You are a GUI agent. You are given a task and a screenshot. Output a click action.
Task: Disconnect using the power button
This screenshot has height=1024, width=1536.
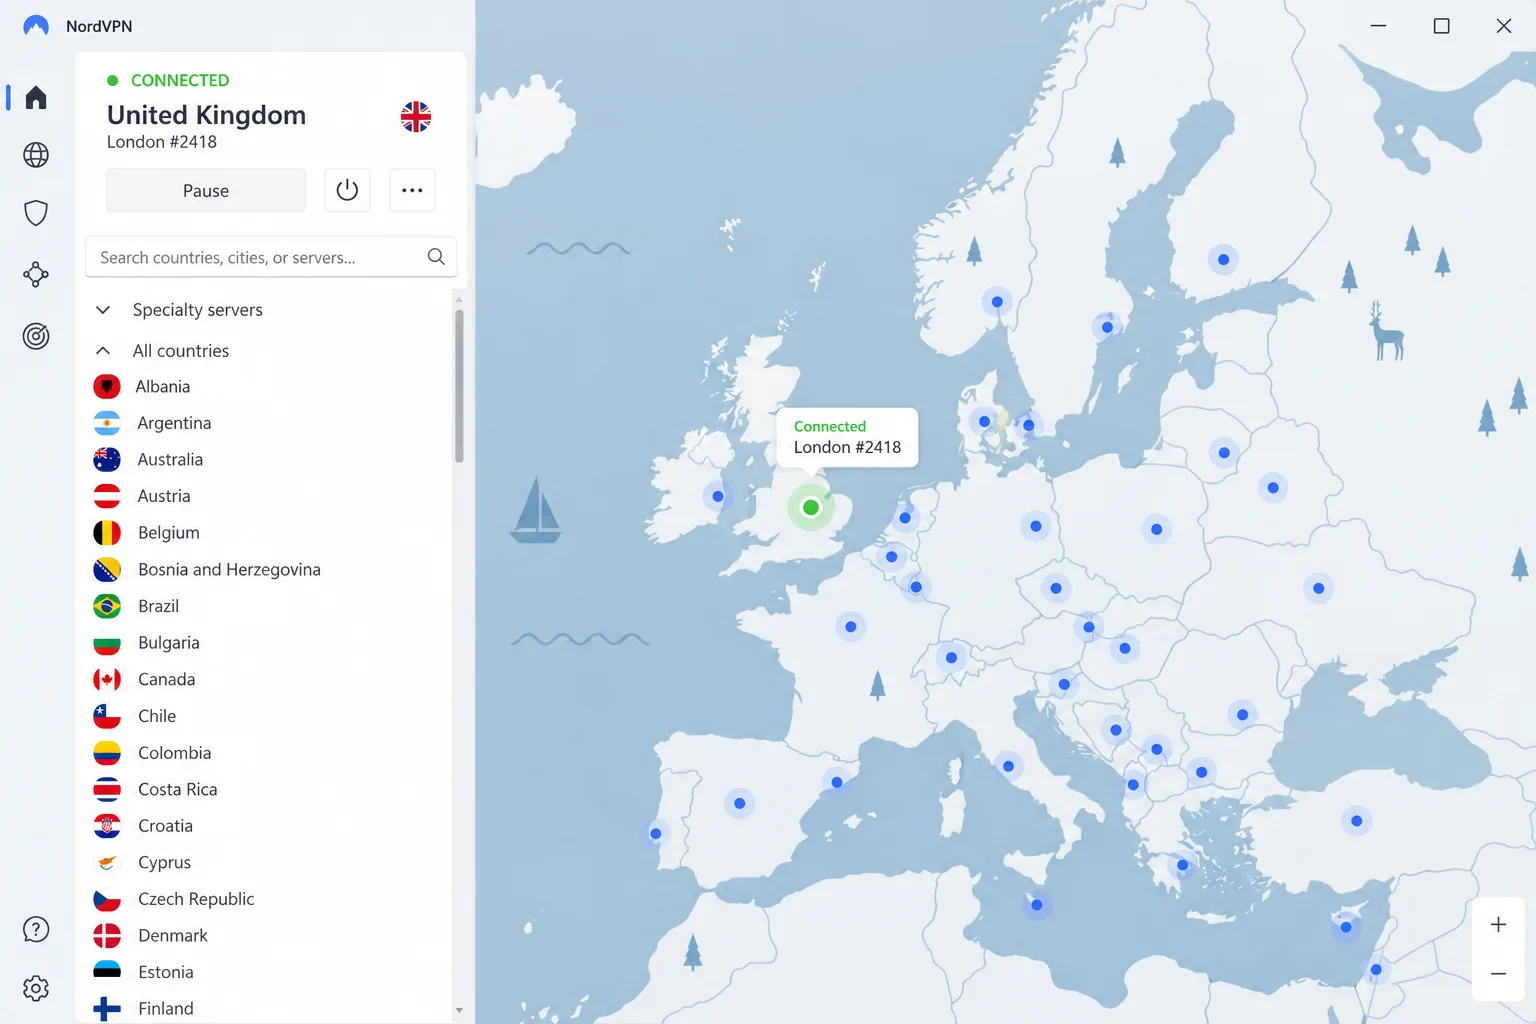[347, 190]
